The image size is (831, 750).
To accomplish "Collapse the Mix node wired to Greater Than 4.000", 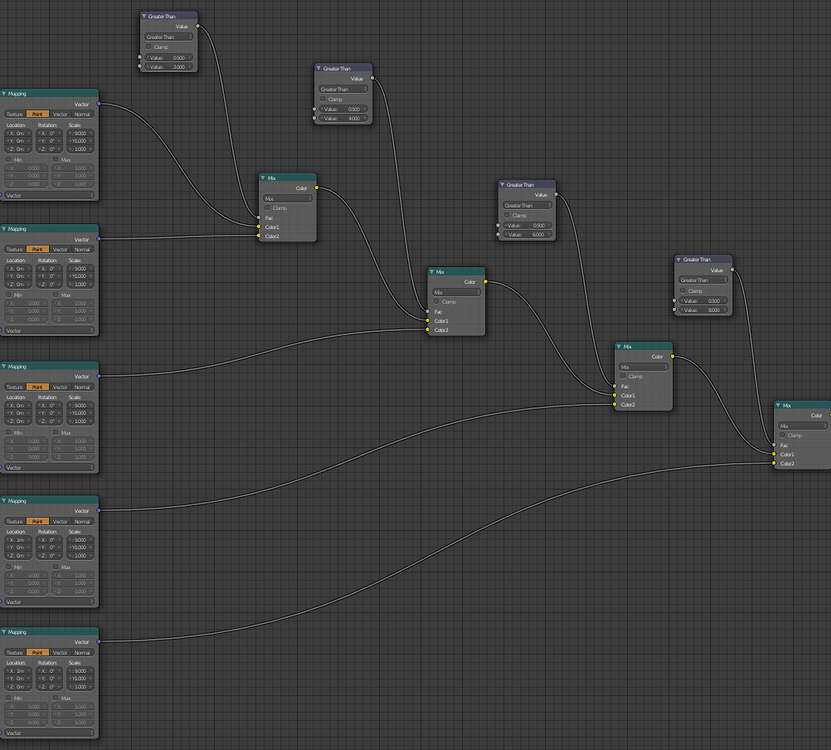I will [432, 272].
